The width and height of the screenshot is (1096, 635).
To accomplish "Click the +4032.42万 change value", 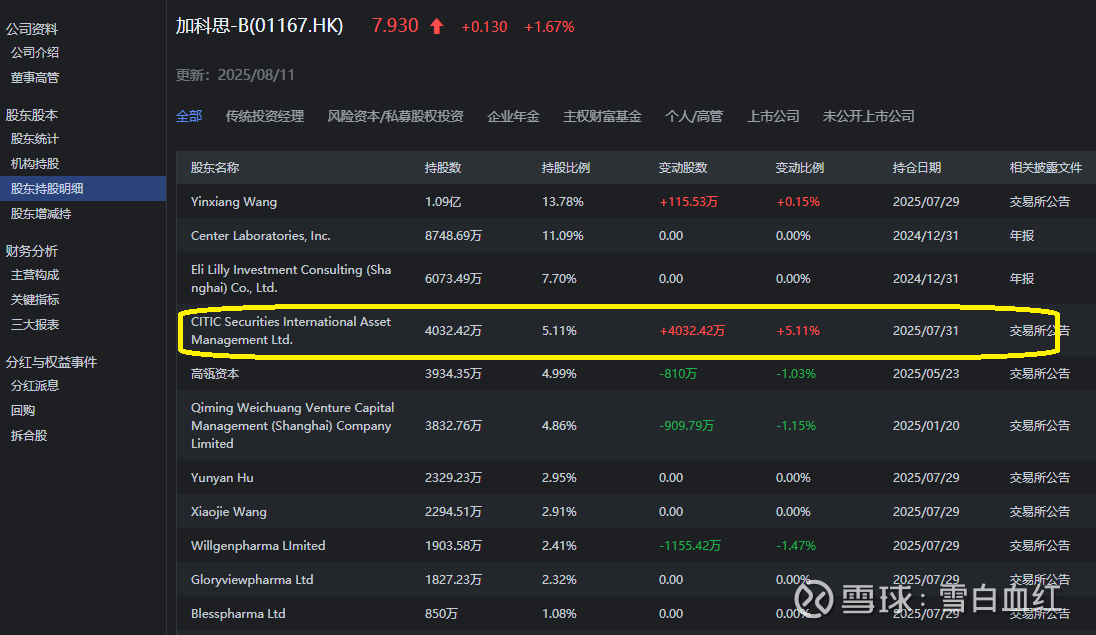I will (692, 331).
